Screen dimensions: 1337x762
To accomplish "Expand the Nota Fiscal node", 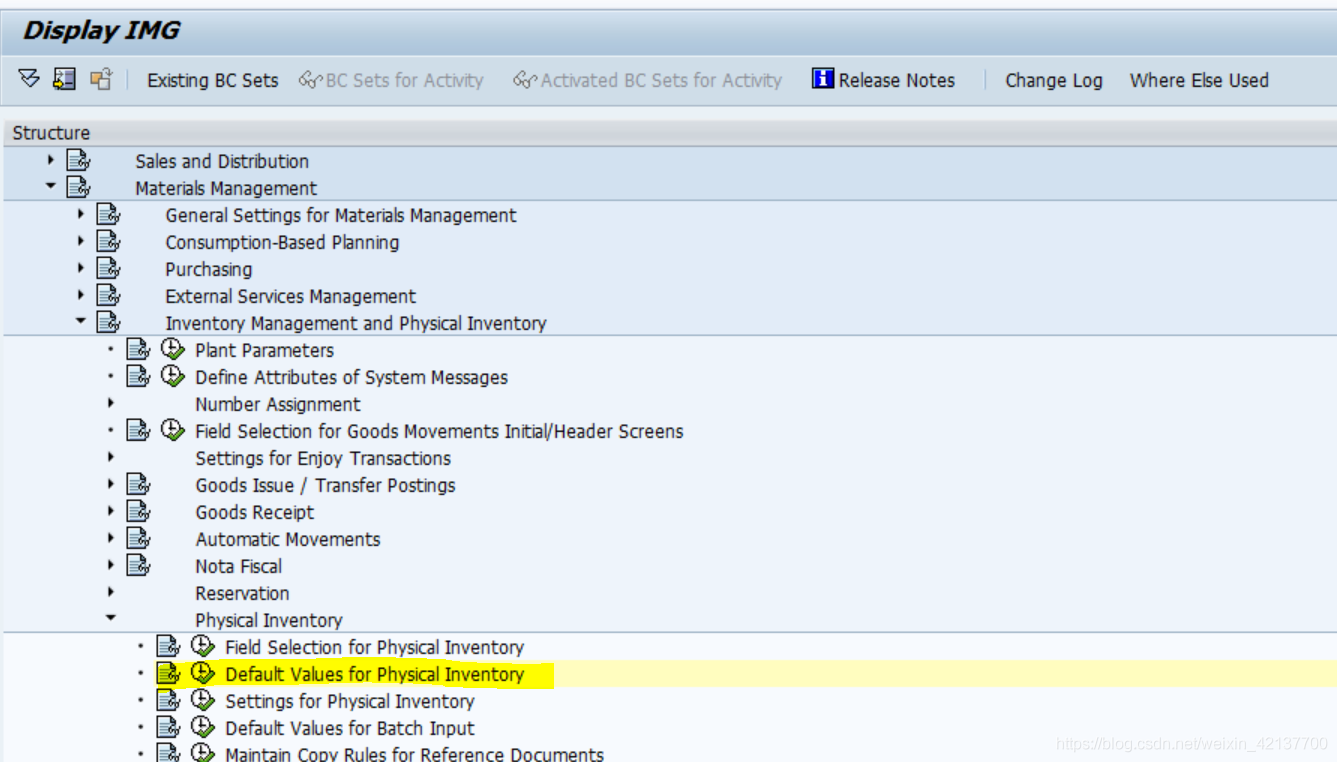I will 110,565.
